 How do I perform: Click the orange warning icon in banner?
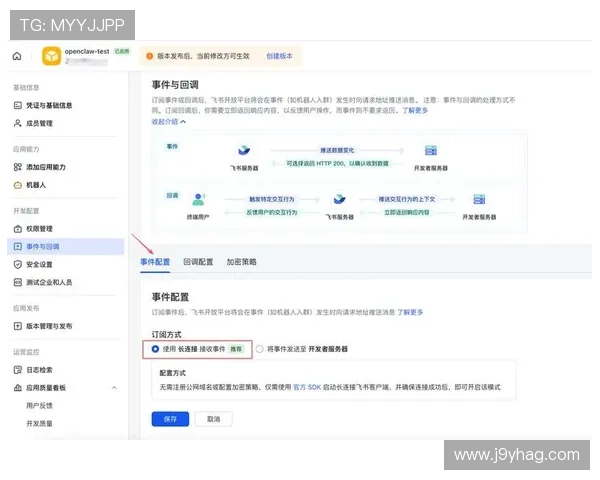point(150,56)
